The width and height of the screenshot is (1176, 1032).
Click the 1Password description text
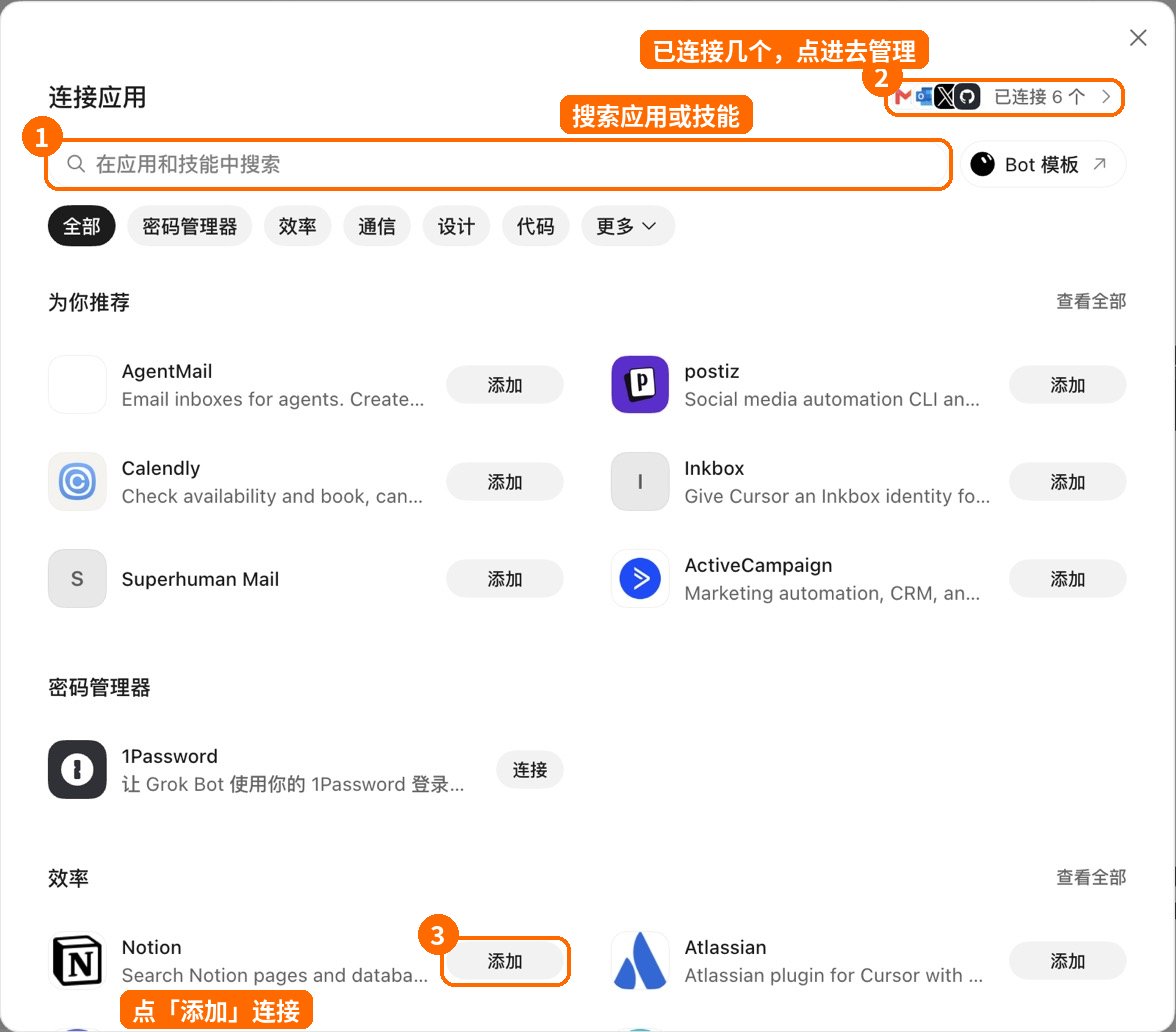[292, 784]
